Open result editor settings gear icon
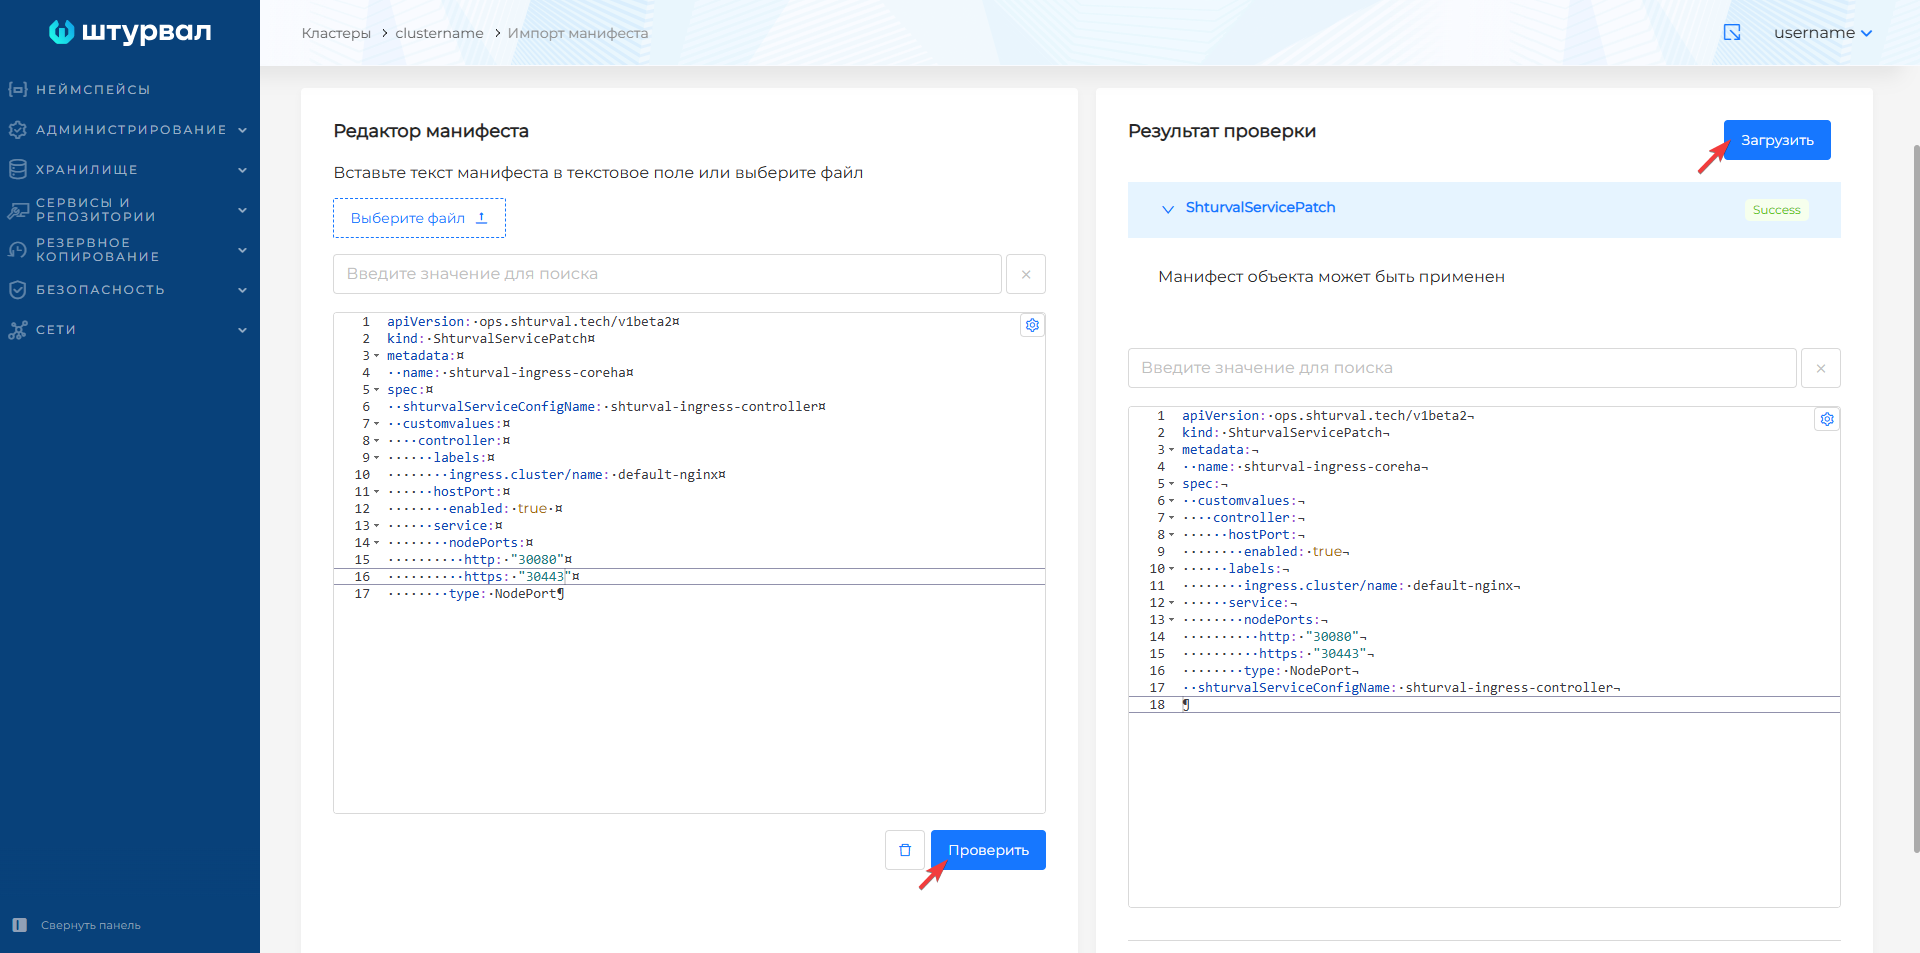This screenshot has width=1920, height=953. (x=1827, y=419)
